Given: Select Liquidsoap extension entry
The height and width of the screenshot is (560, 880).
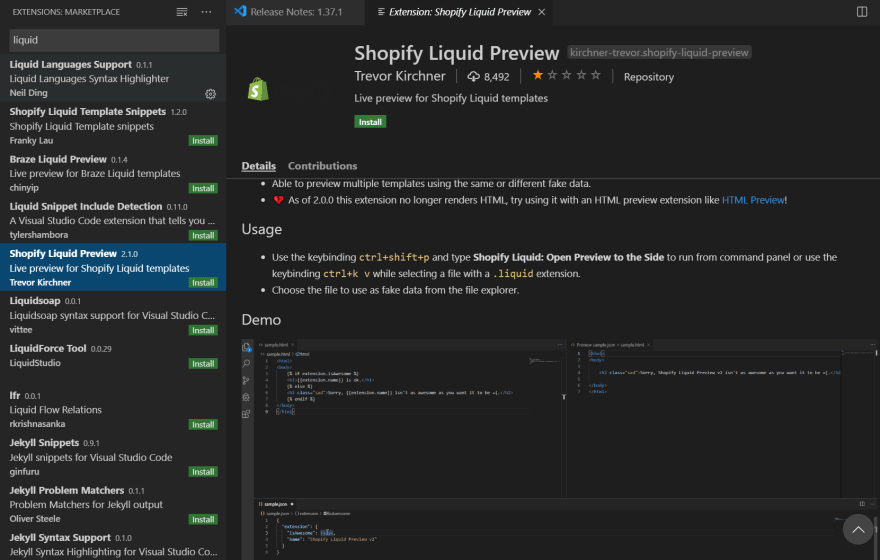Looking at the screenshot, I should click(x=113, y=315).
